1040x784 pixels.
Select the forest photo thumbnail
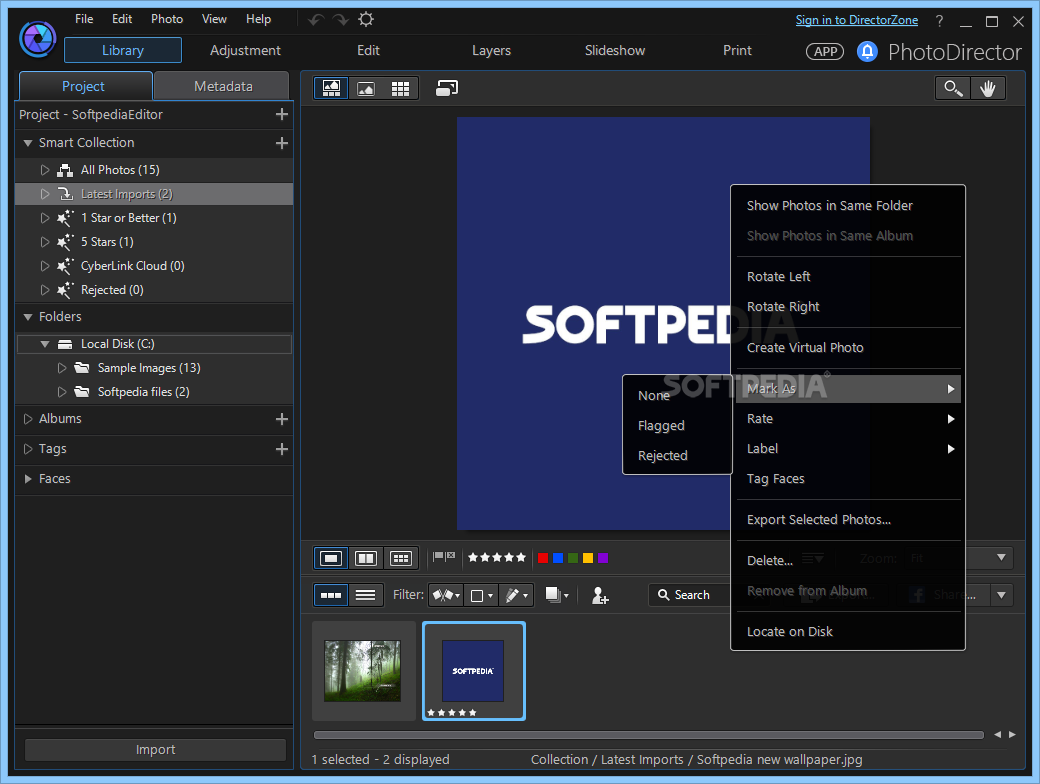(363, 671)
